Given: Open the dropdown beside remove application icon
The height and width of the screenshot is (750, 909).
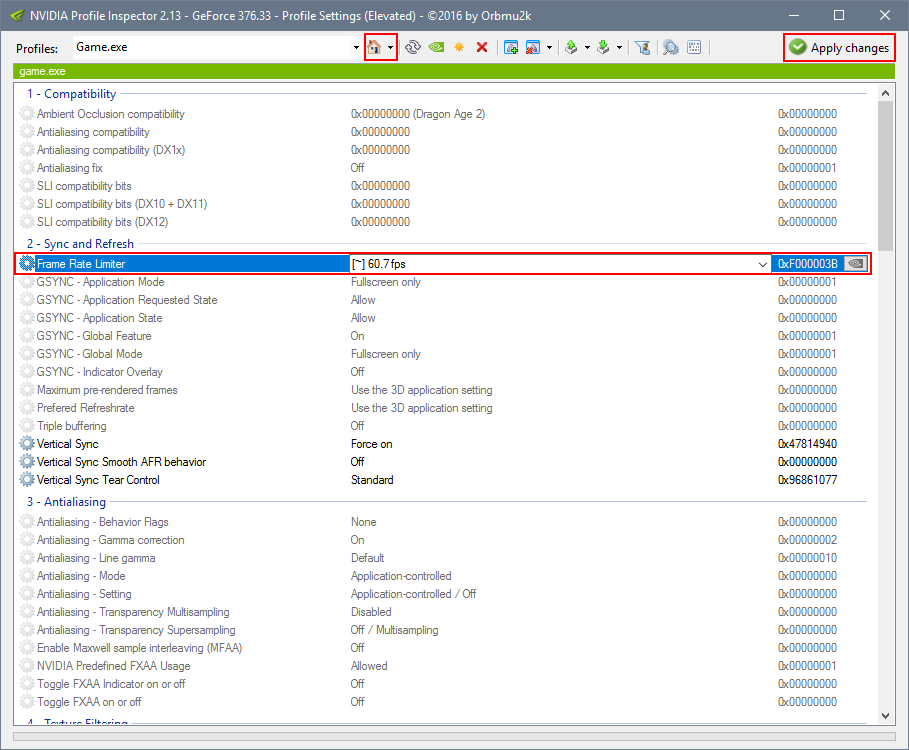Looking at the screenshot, I should pyautogui.click(x=549, y=48).
